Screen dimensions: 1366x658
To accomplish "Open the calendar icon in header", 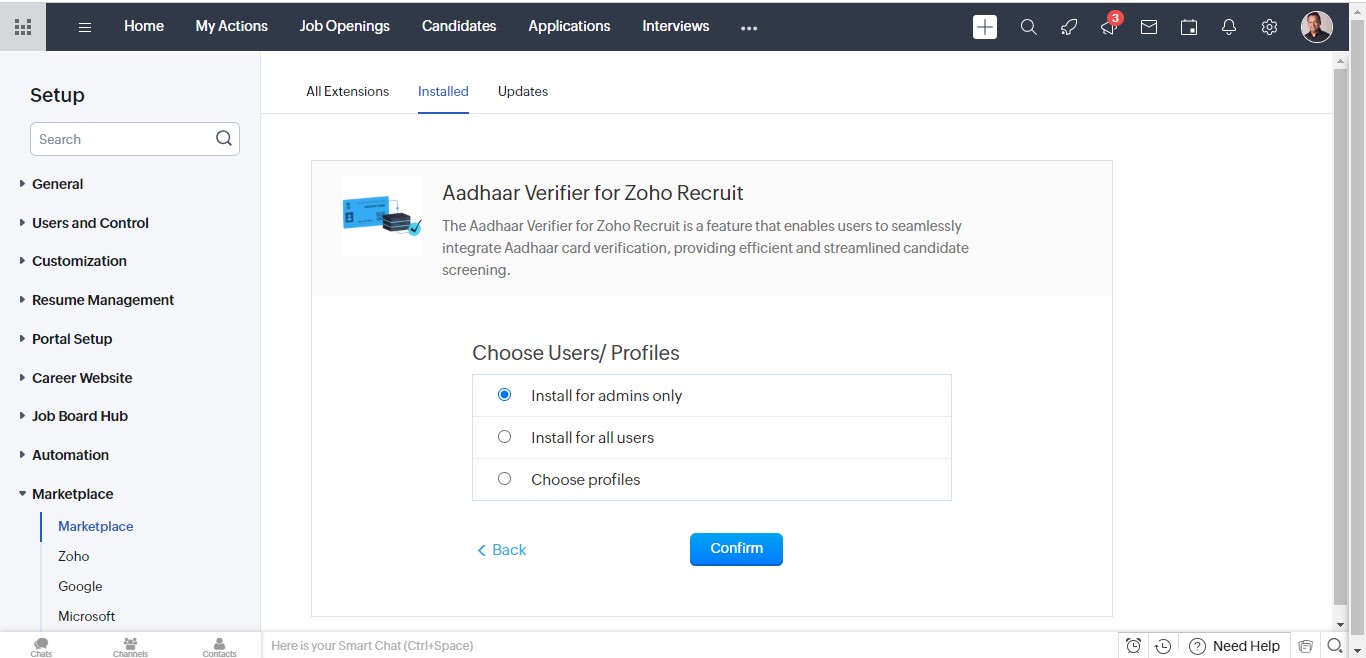I will [x=1189, y=27].
